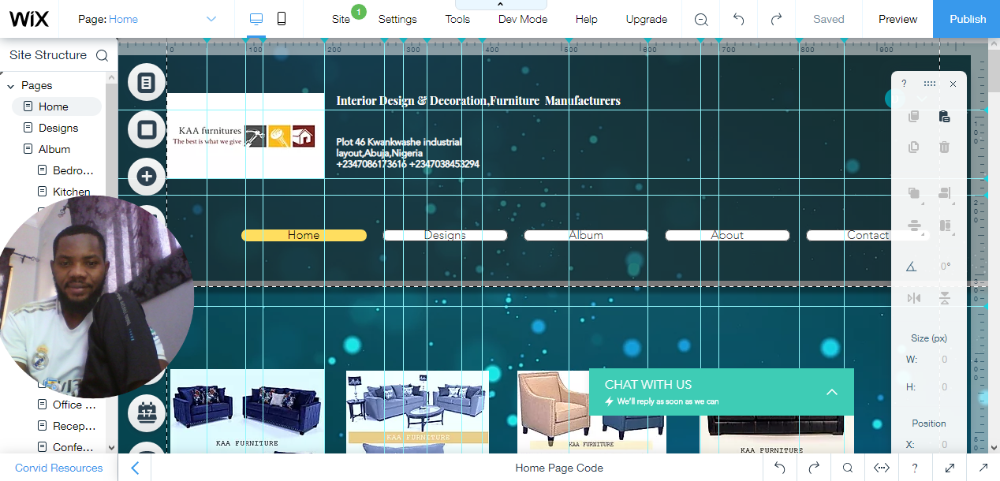Click the Preview button
The height and width of the screenshot is (481, 1000).
click(x=897, y=19)
